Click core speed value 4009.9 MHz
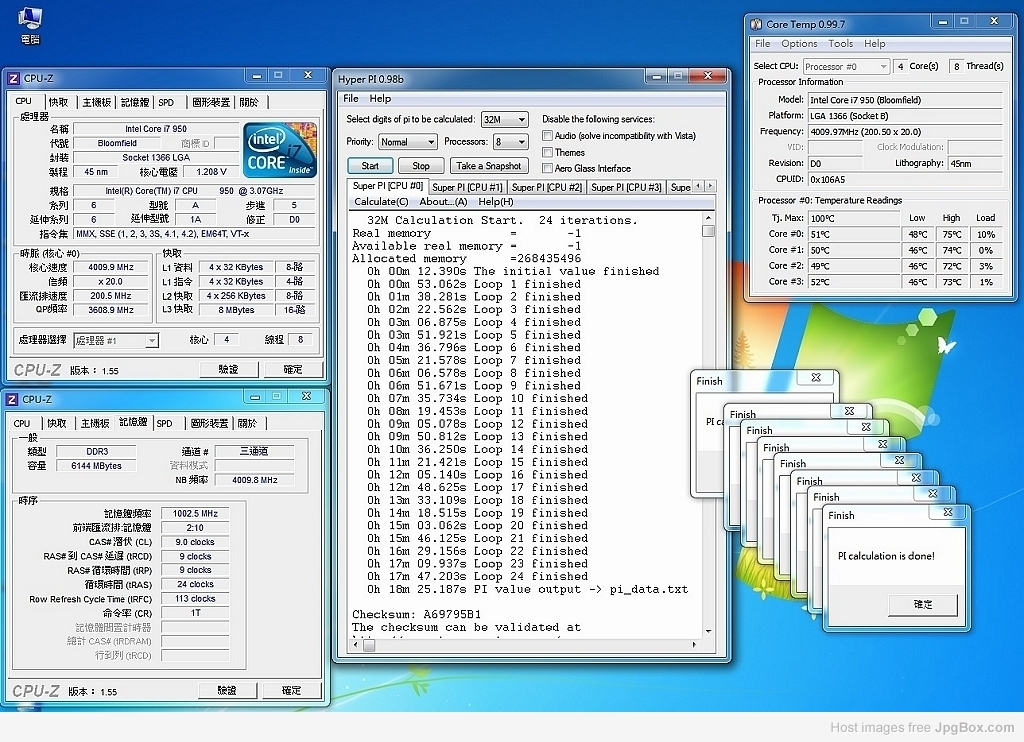The image size is (1024, 742). tap(112, 267)
